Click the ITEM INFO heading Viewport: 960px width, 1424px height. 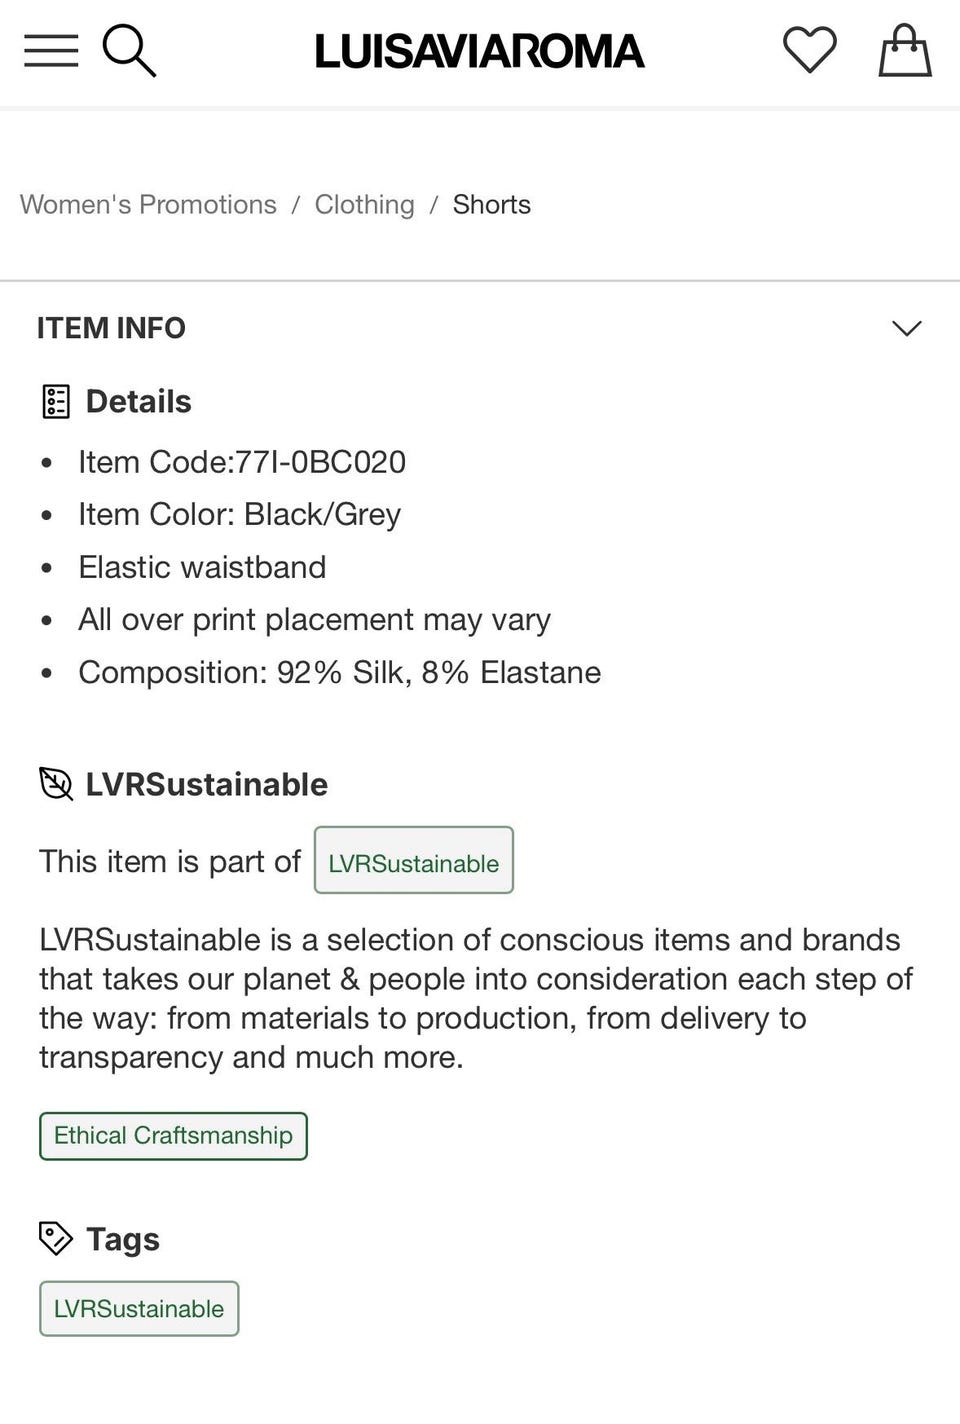(x=111, y=328)
